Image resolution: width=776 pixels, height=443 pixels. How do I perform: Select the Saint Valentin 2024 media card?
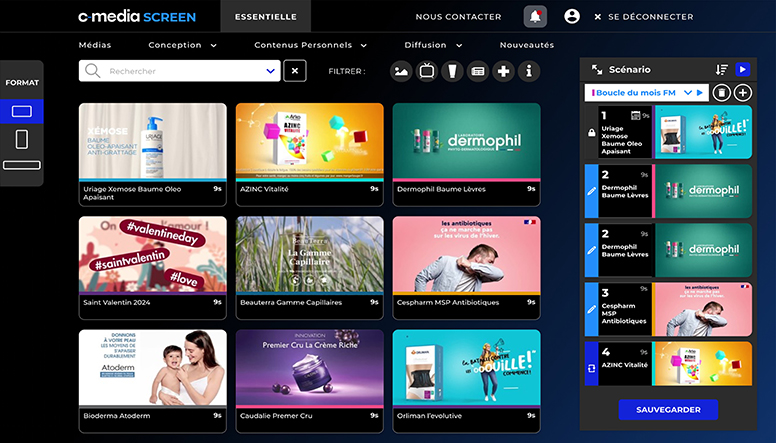(152, 268)
